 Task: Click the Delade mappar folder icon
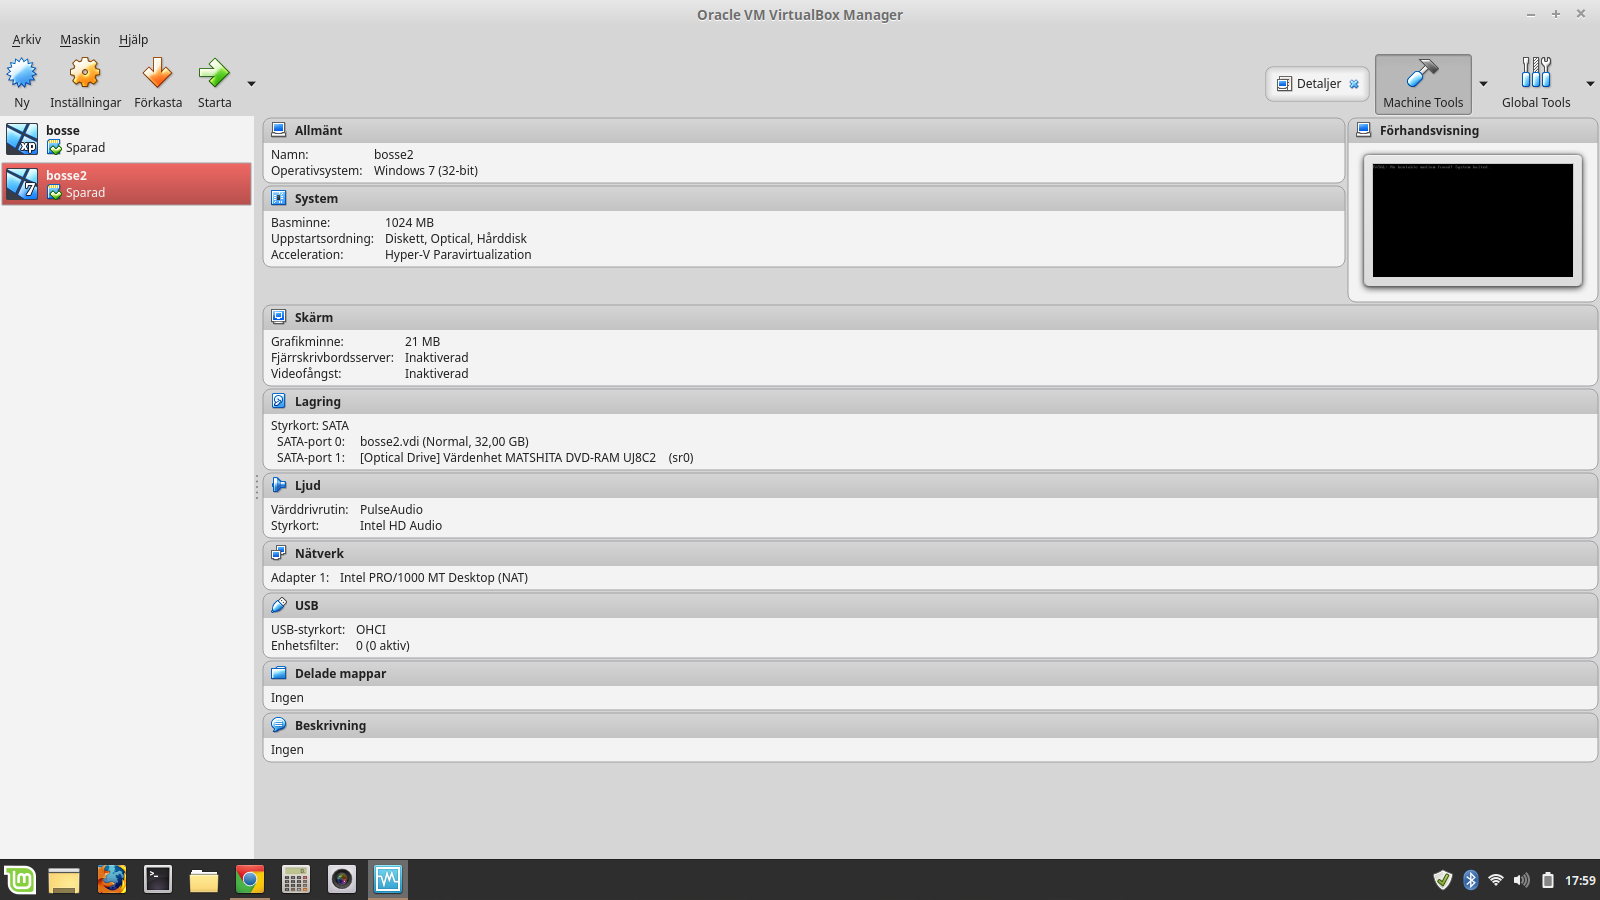click(x=279, y=673)
